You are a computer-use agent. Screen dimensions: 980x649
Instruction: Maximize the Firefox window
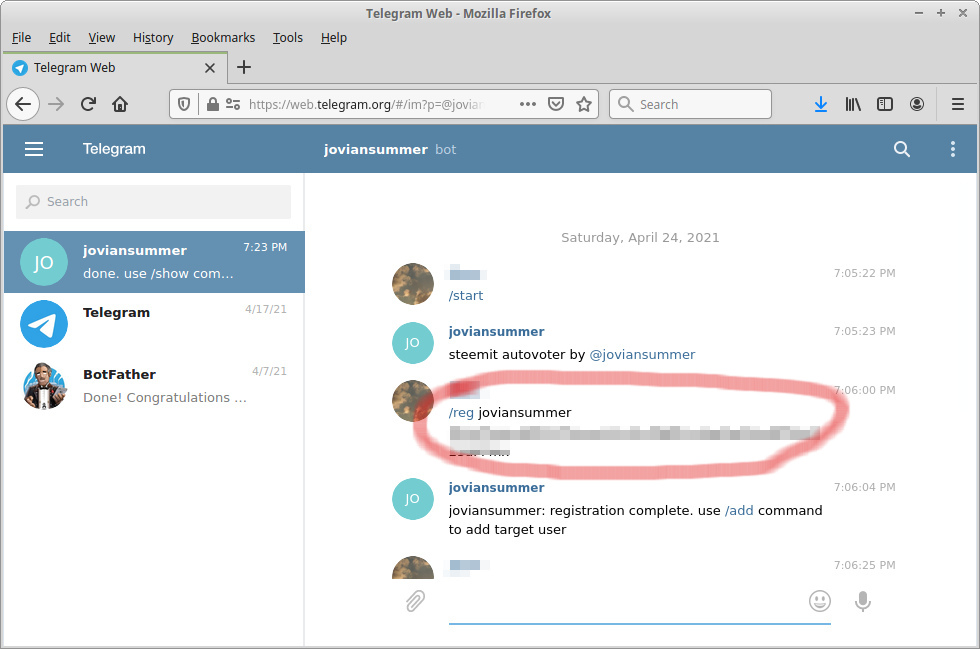941,13
